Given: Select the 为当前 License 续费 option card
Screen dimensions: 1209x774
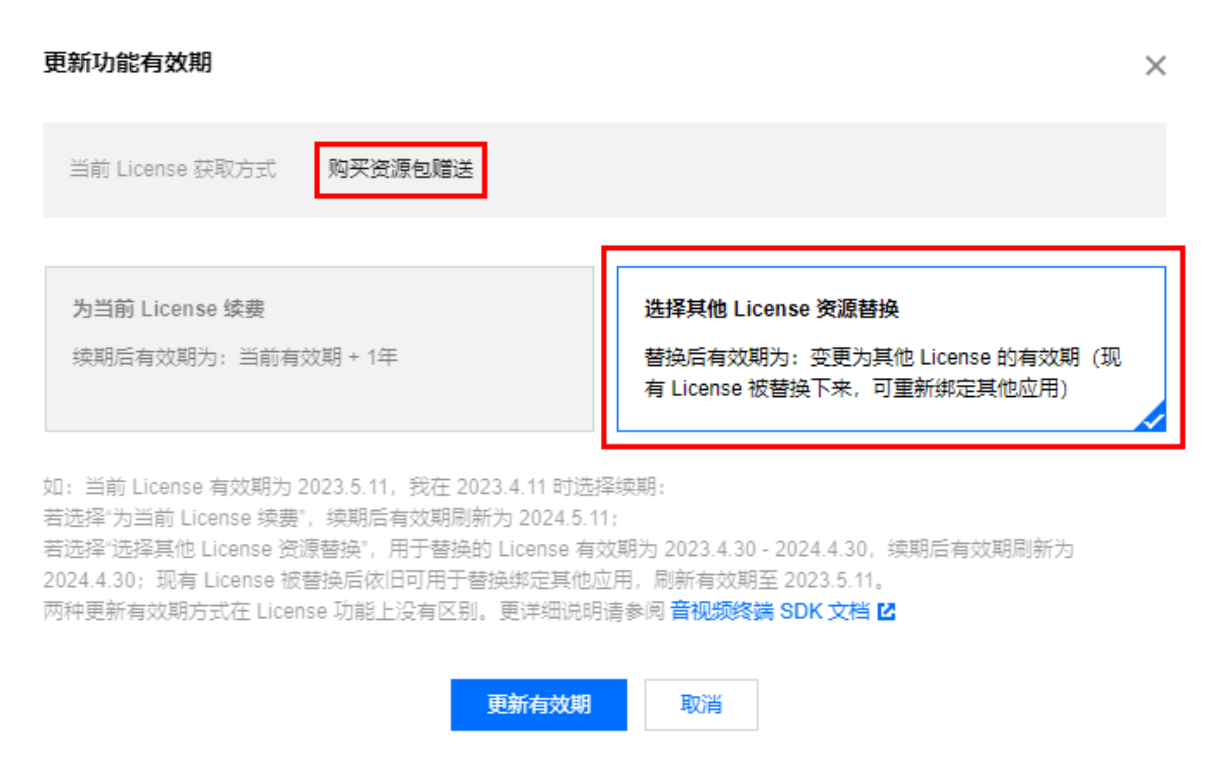Looking at the screenshot, I should 319,349.
